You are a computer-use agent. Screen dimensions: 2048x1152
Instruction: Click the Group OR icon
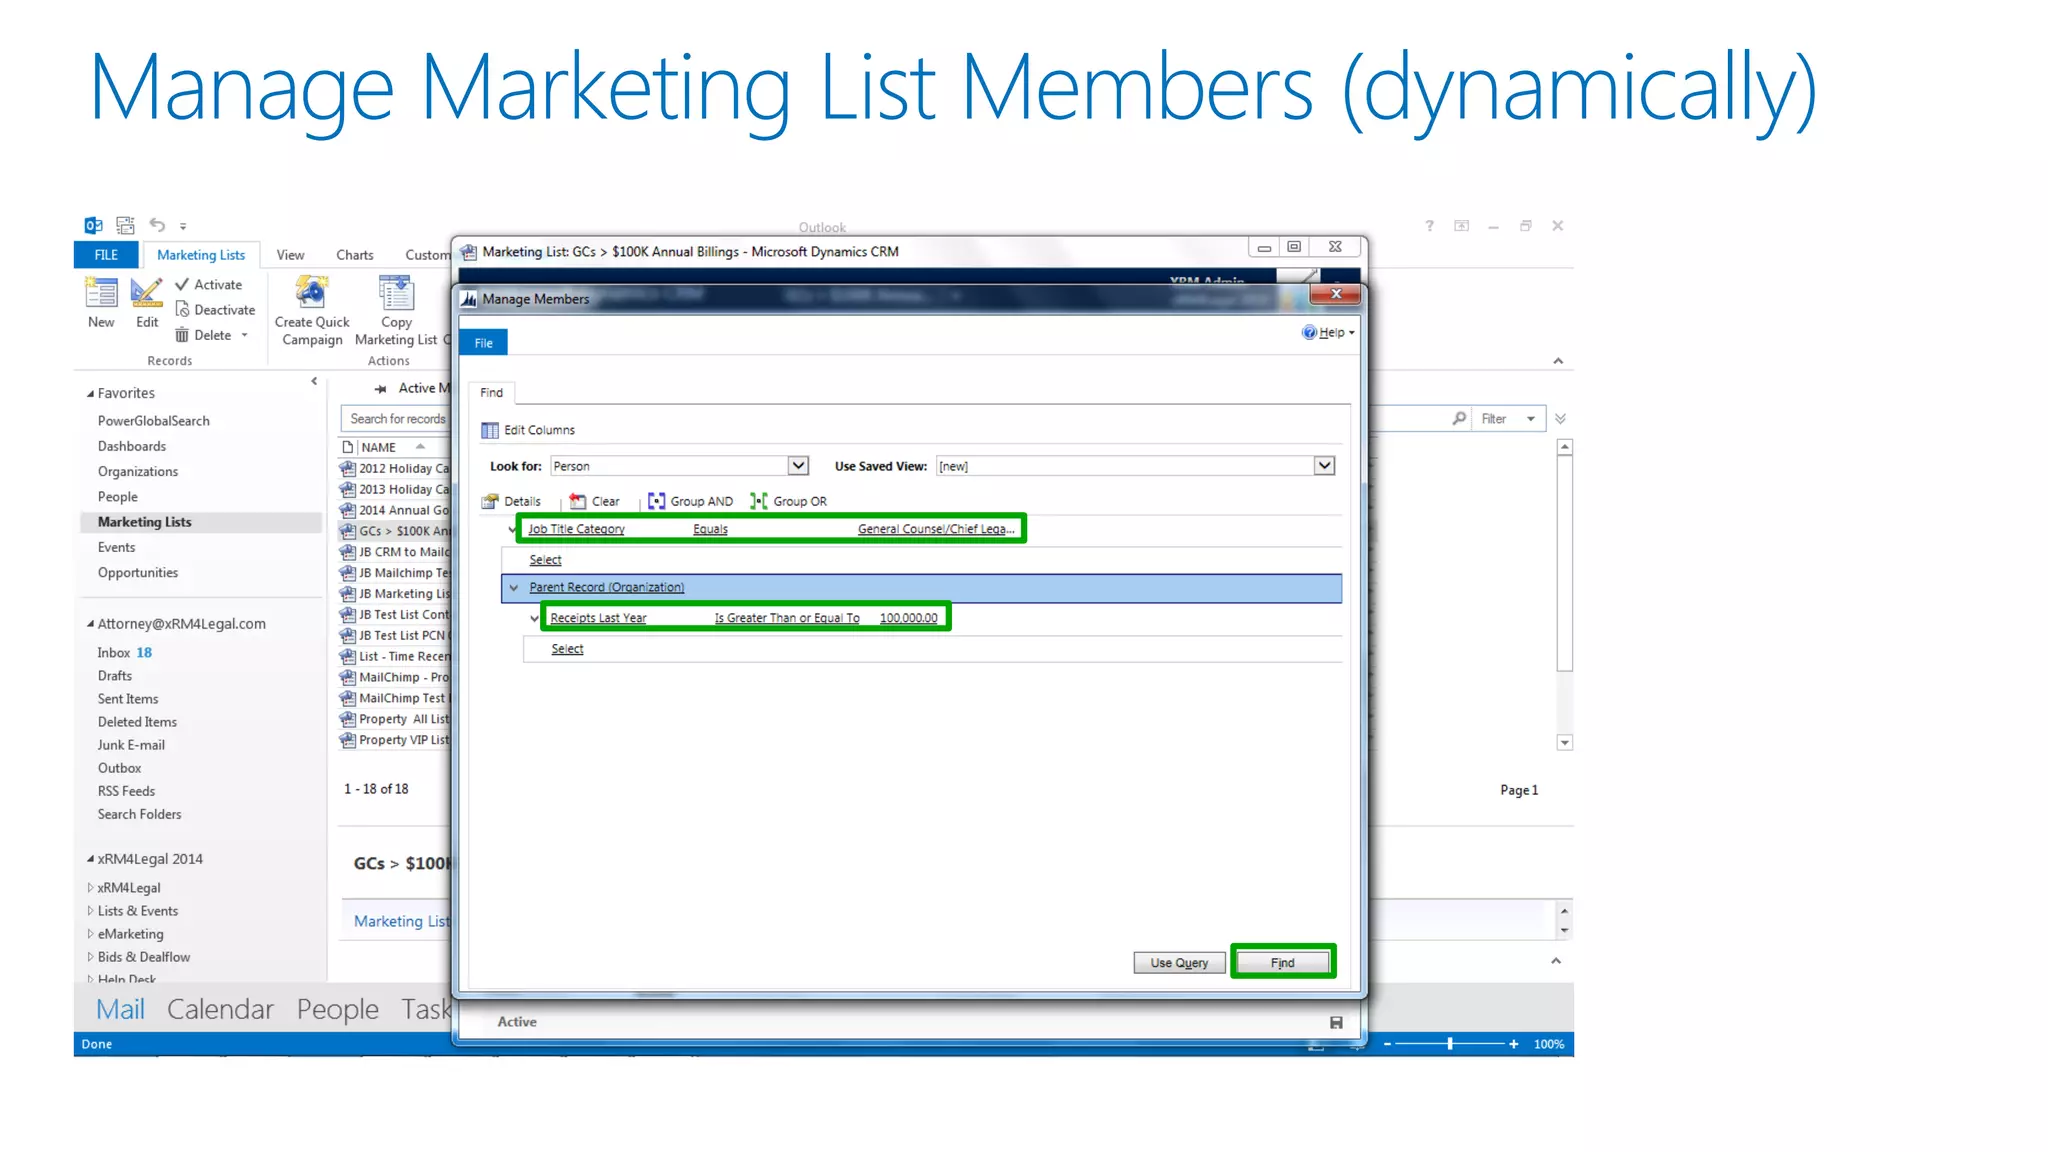point(759,502)
